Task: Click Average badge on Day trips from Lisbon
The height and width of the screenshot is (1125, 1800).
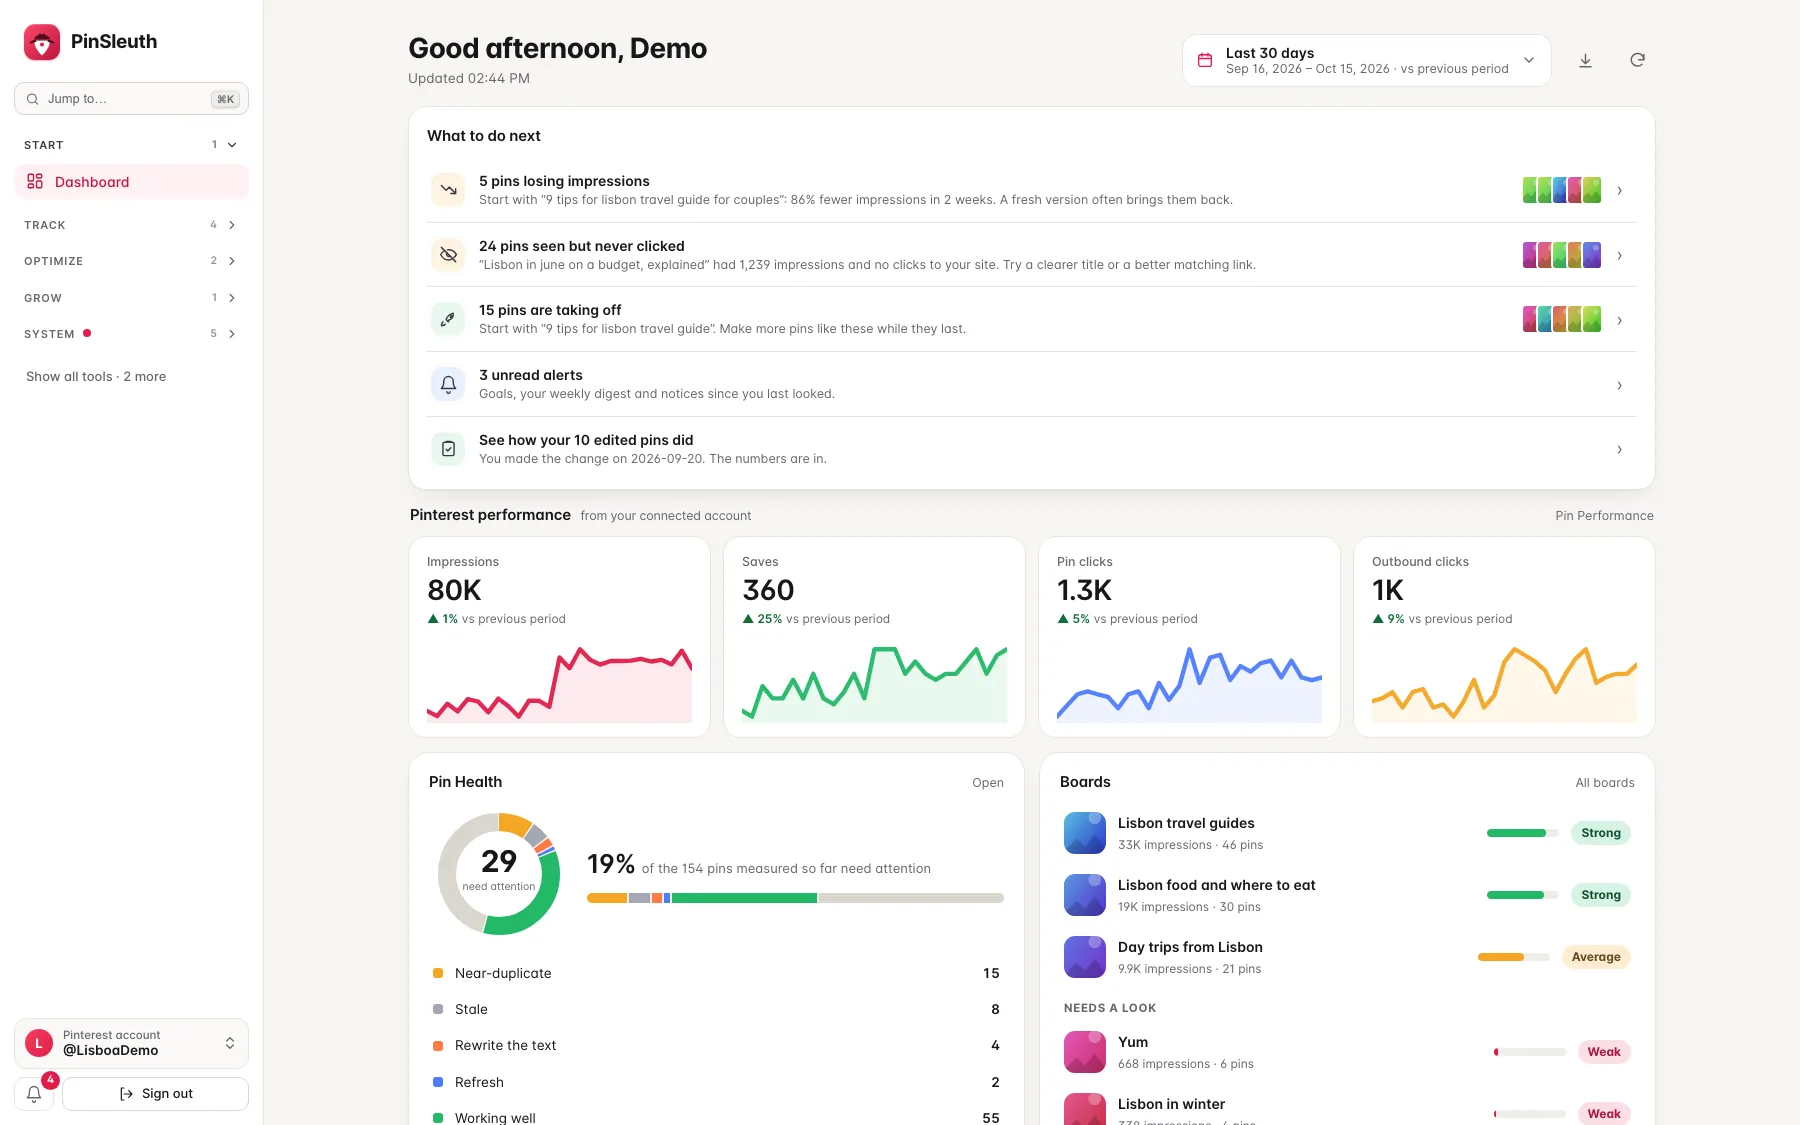Action: (1596, 957)
